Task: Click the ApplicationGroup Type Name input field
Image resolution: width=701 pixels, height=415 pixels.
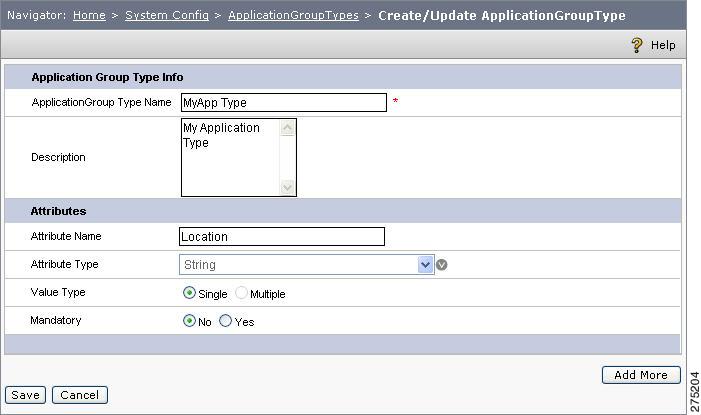Action: [x=284, y=102]
